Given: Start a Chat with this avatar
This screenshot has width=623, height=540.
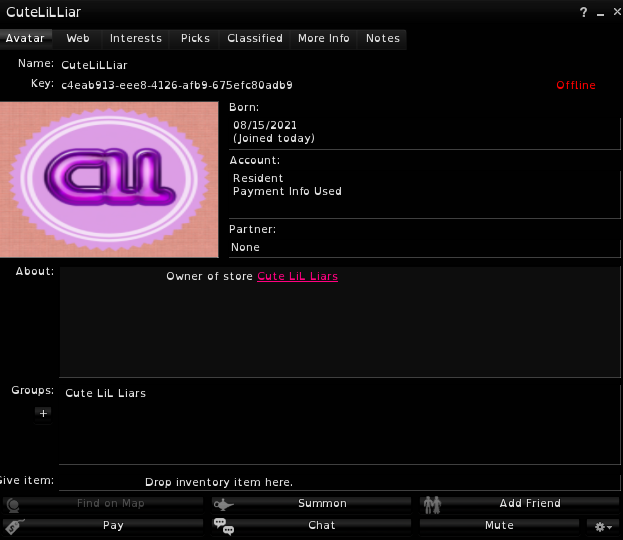Looking at the screenshot, I should coord(311,526).
